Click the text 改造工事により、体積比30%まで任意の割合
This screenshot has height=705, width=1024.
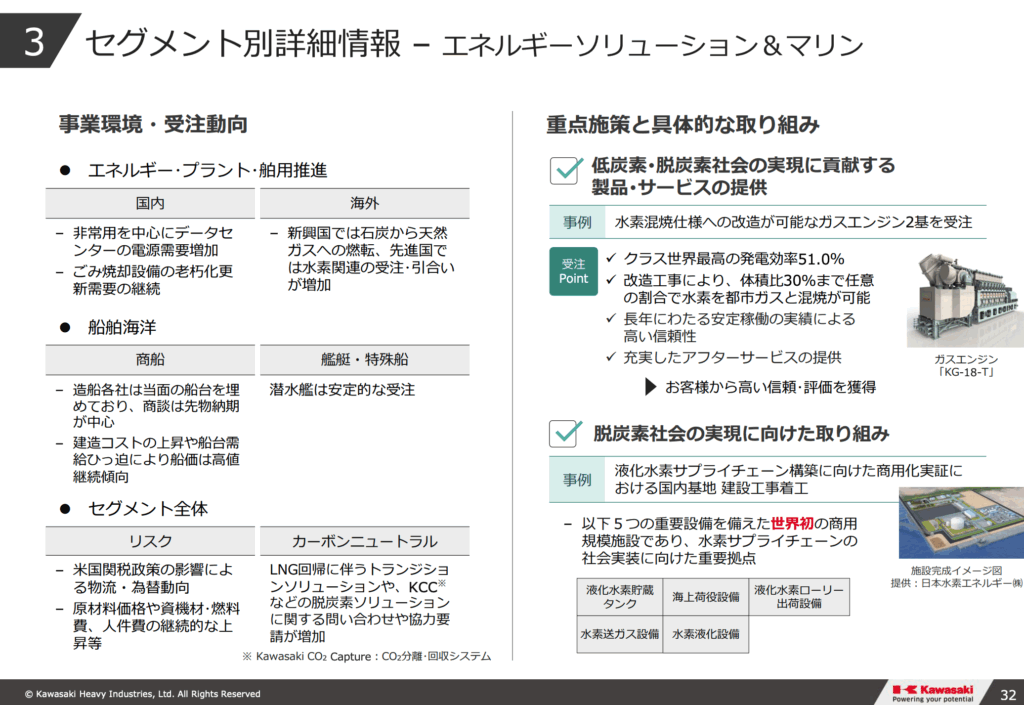748,289
